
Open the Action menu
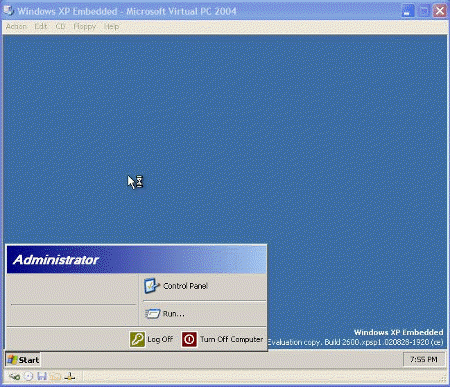[x=16, y=27]
